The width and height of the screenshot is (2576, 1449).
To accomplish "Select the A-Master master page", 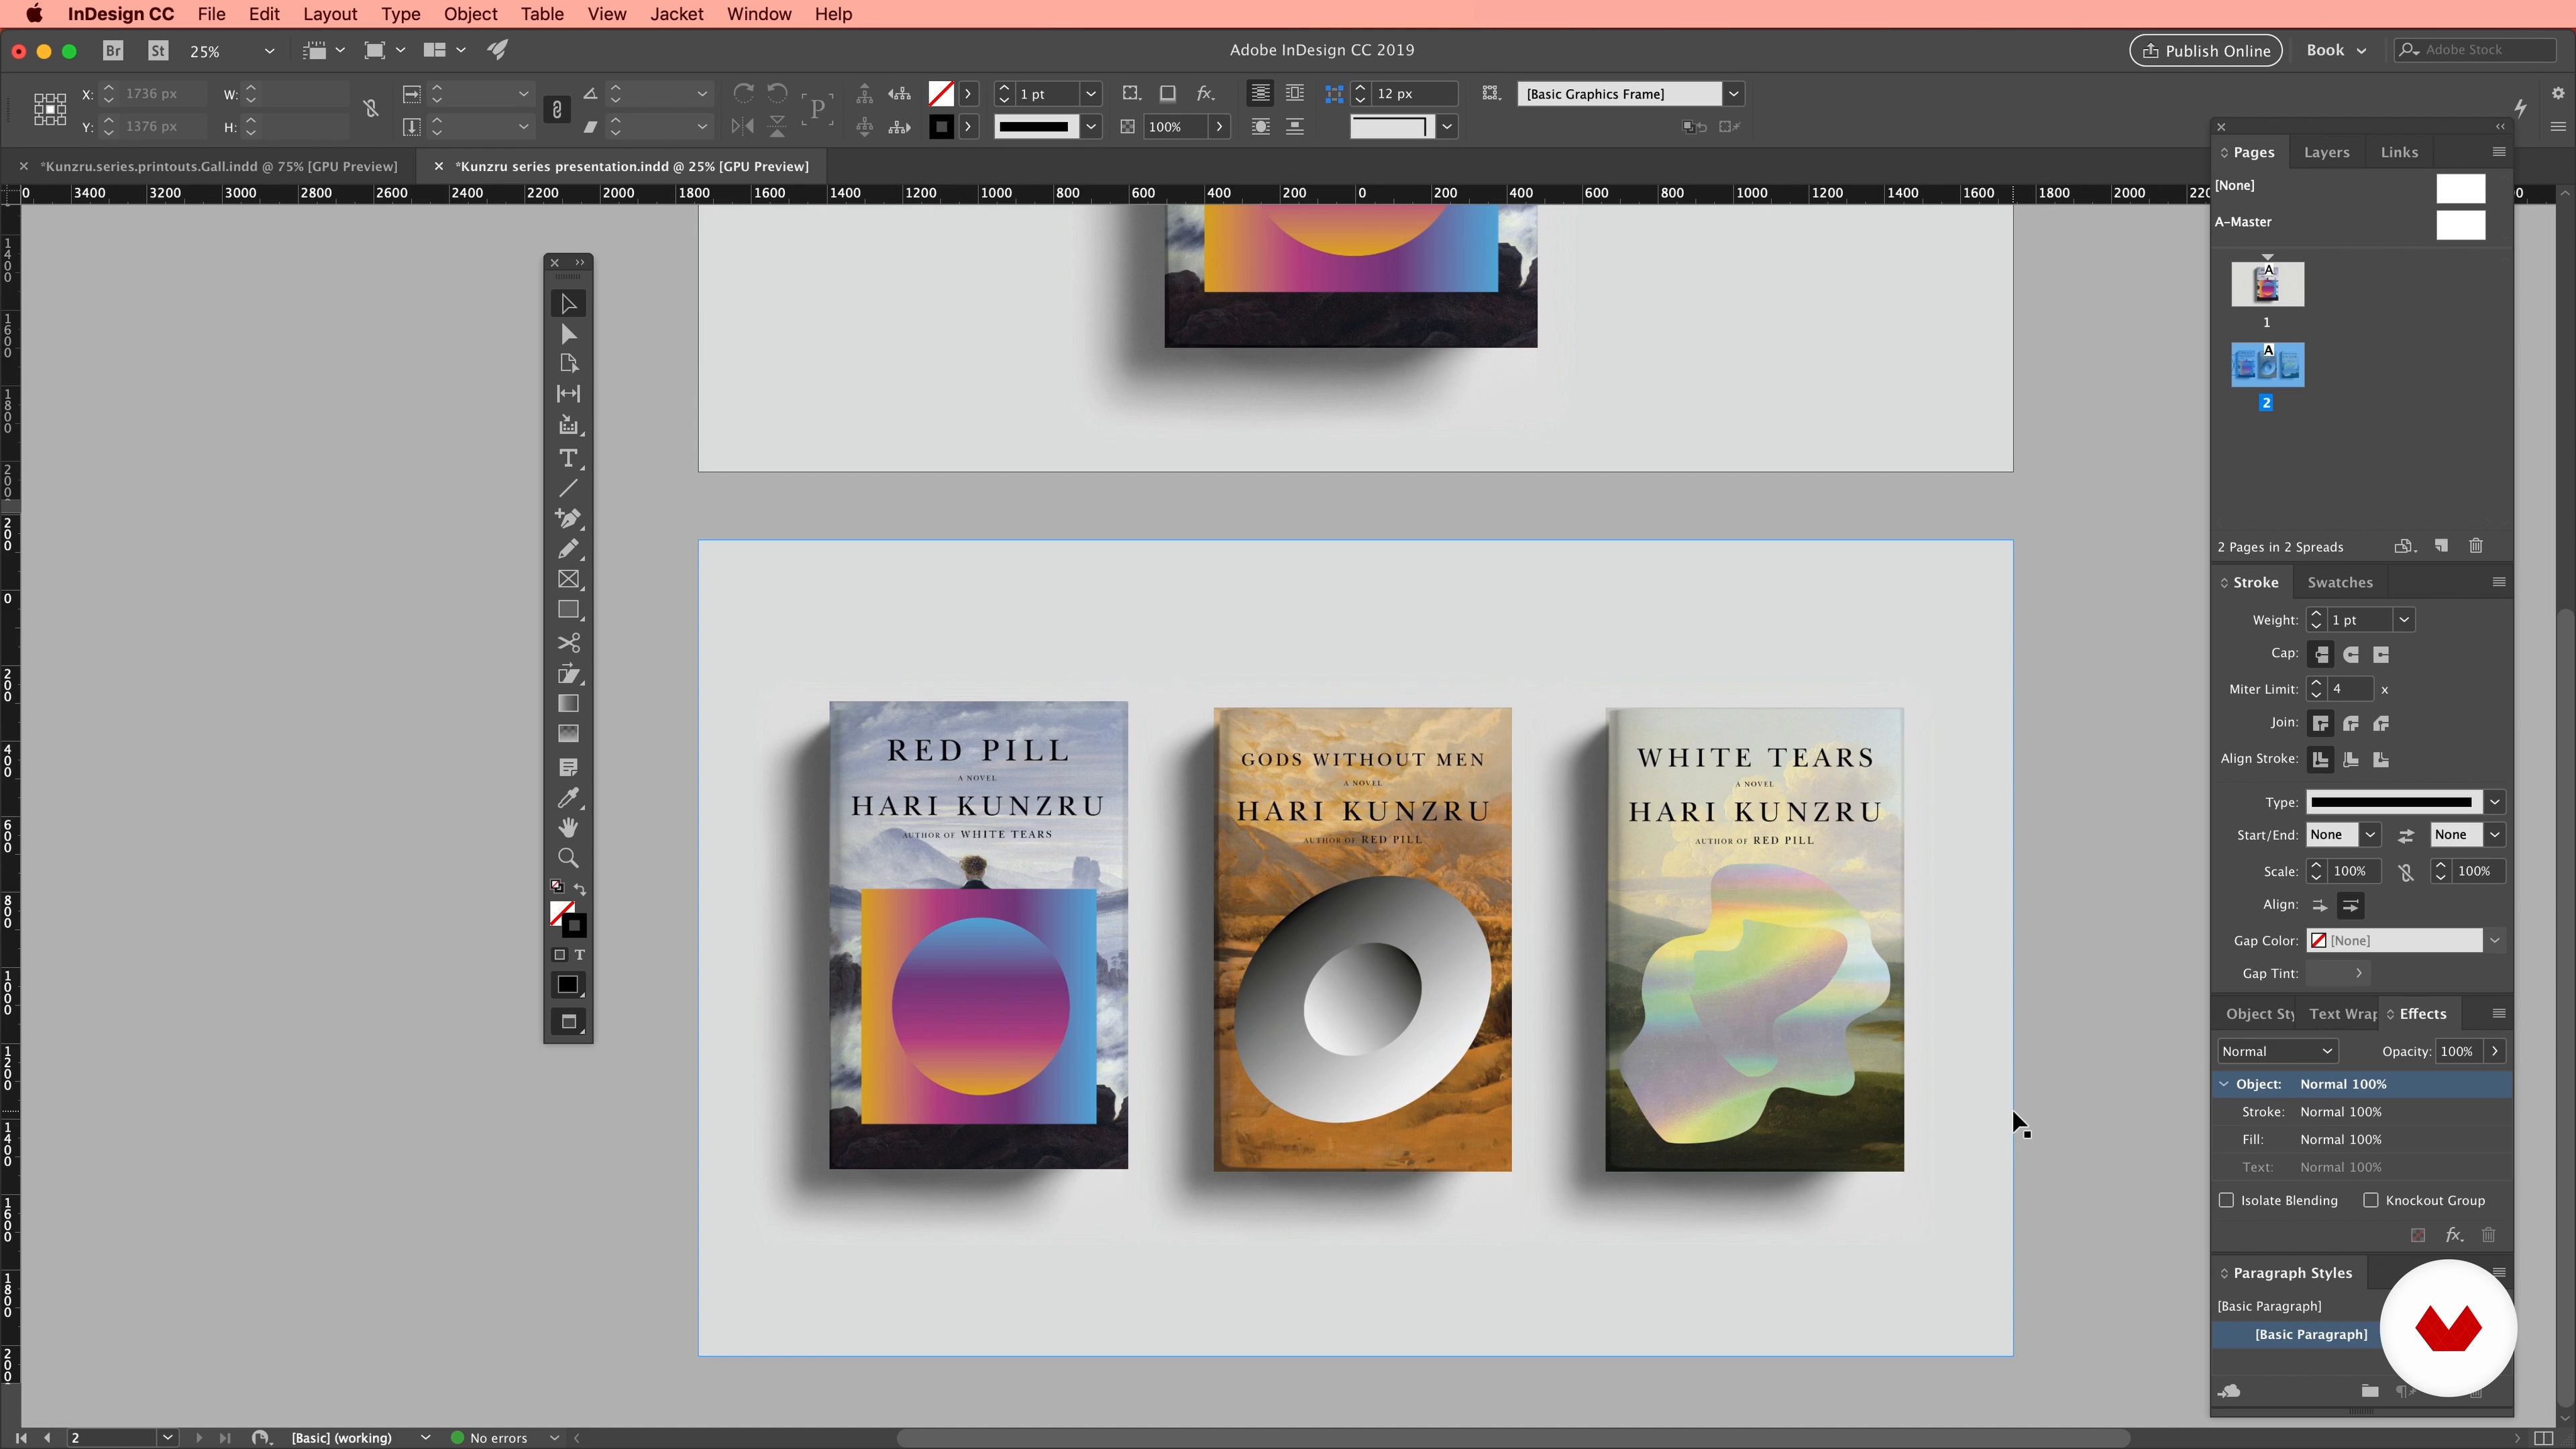I will click(2350, 222).
